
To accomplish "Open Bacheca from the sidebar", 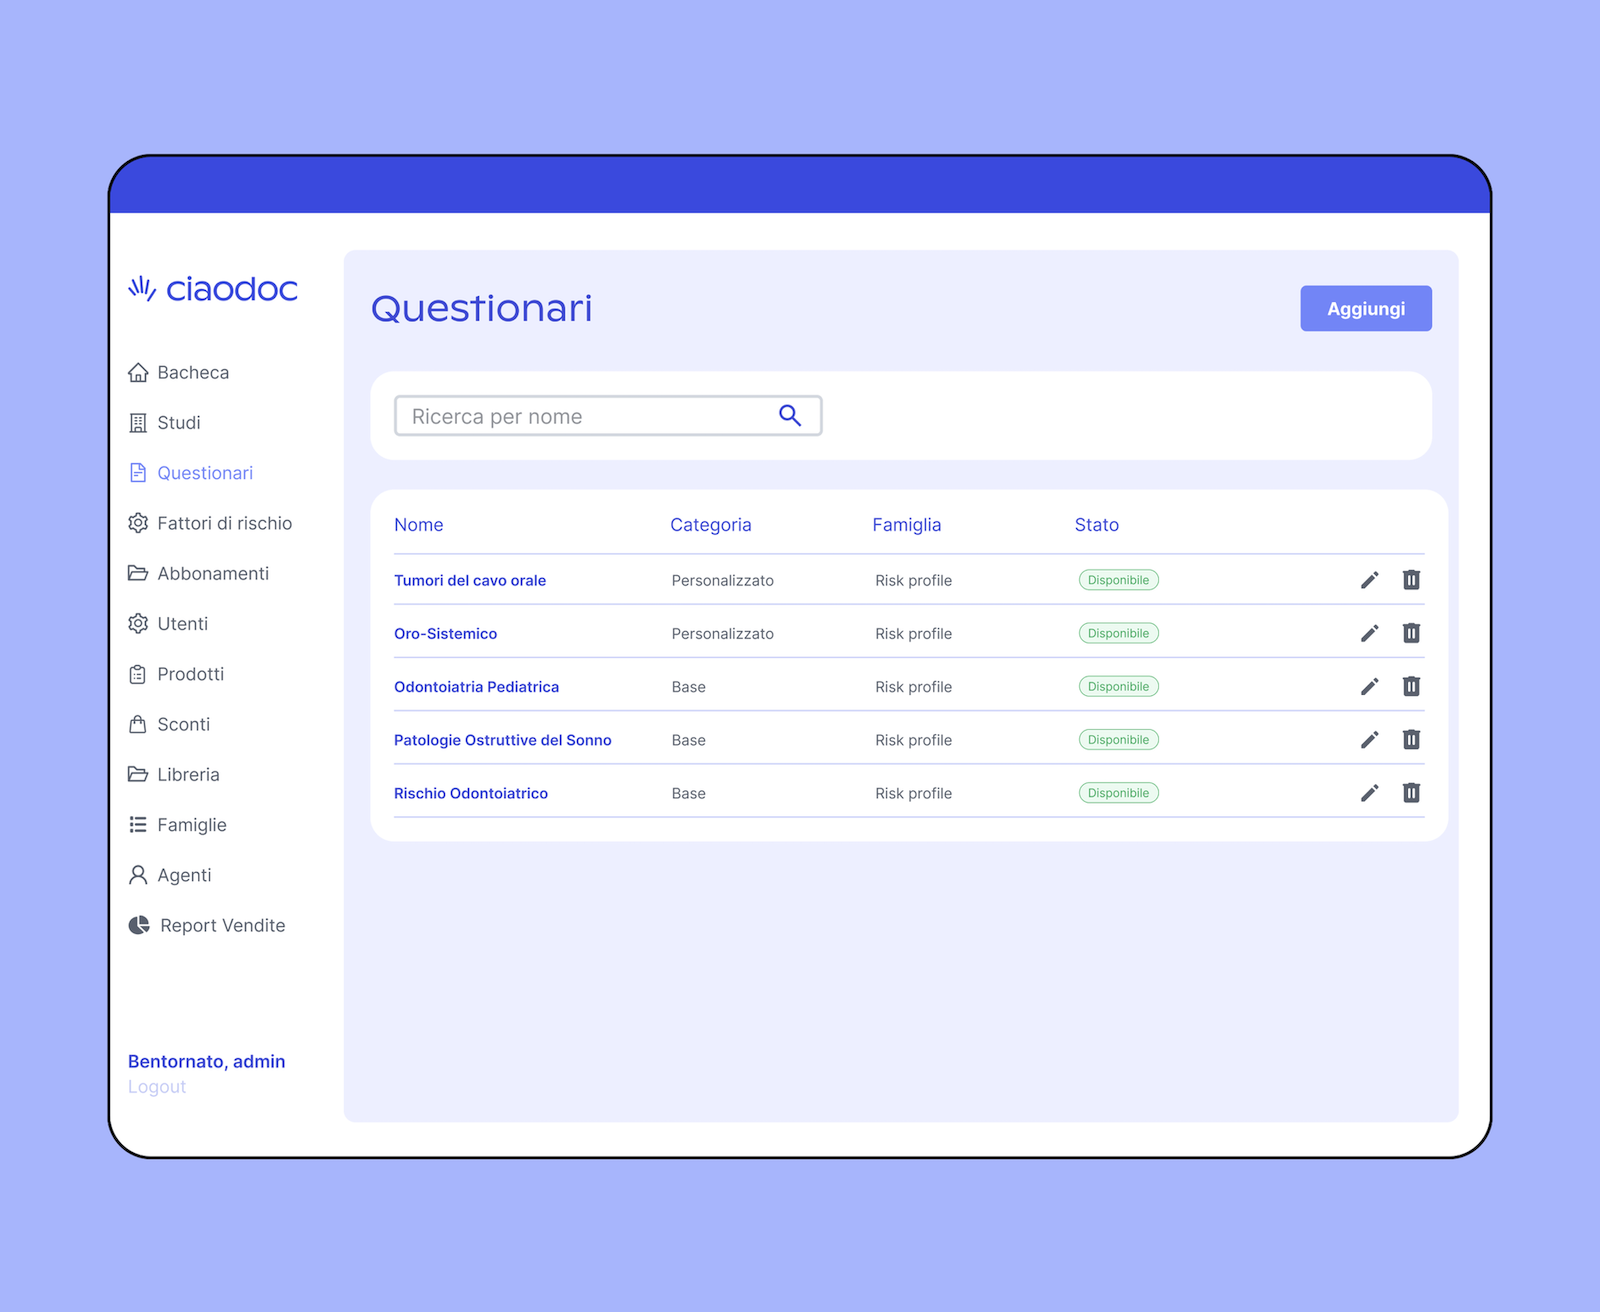I will click(x=193, y=373).
